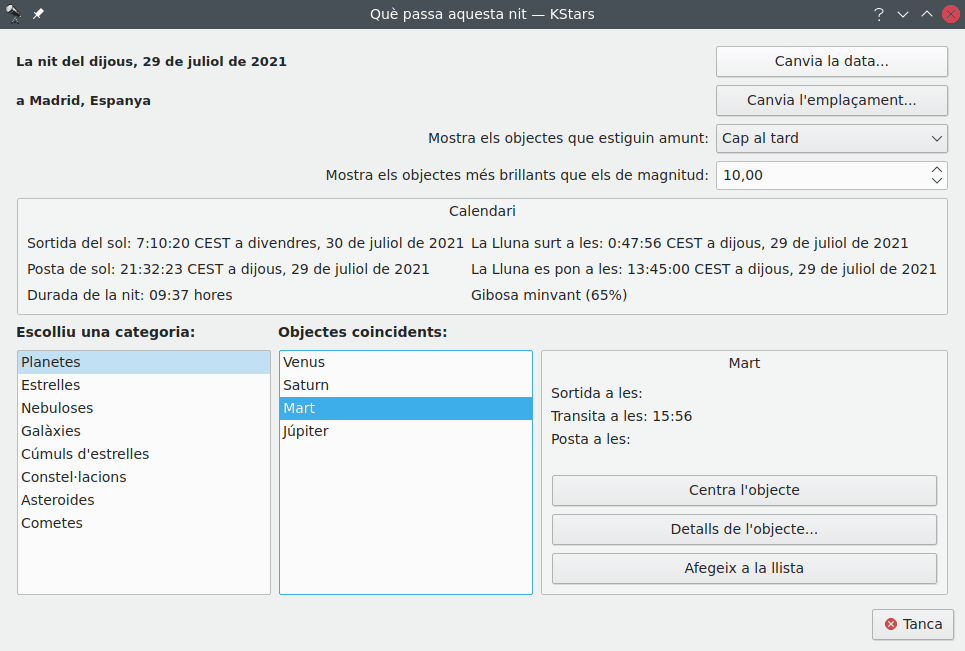Click the help question mark icon
Viewport: 965px width, 651px height.
tap(879, 14)
